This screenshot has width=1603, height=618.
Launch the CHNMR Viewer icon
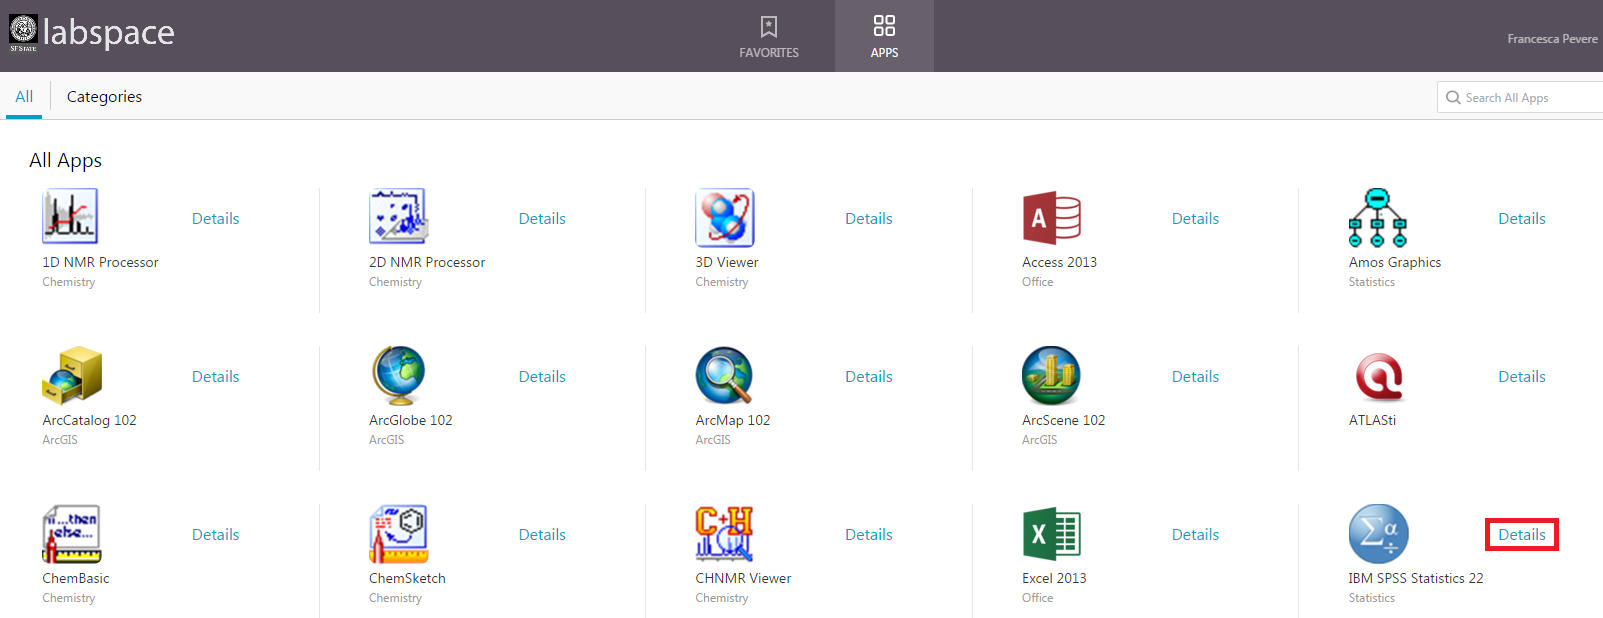pos(724,533)
